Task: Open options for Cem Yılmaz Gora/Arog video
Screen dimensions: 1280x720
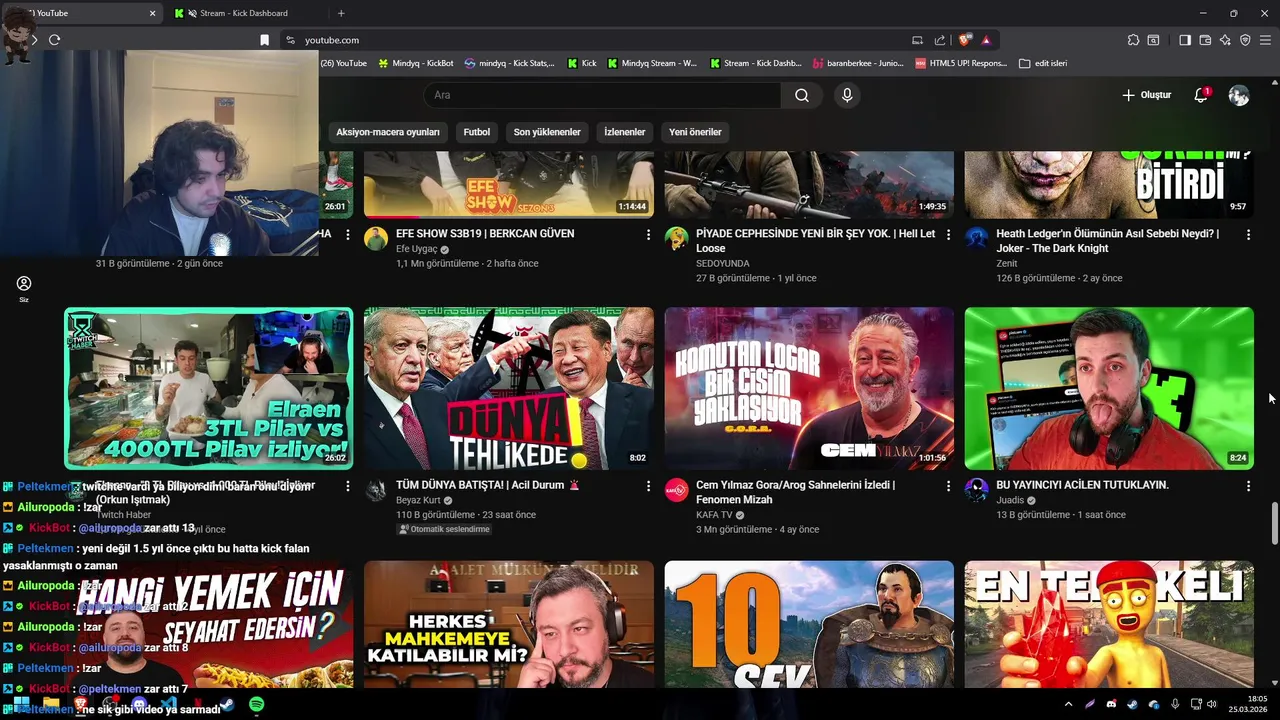Action: pyautogui.click(x=948, y=486)
